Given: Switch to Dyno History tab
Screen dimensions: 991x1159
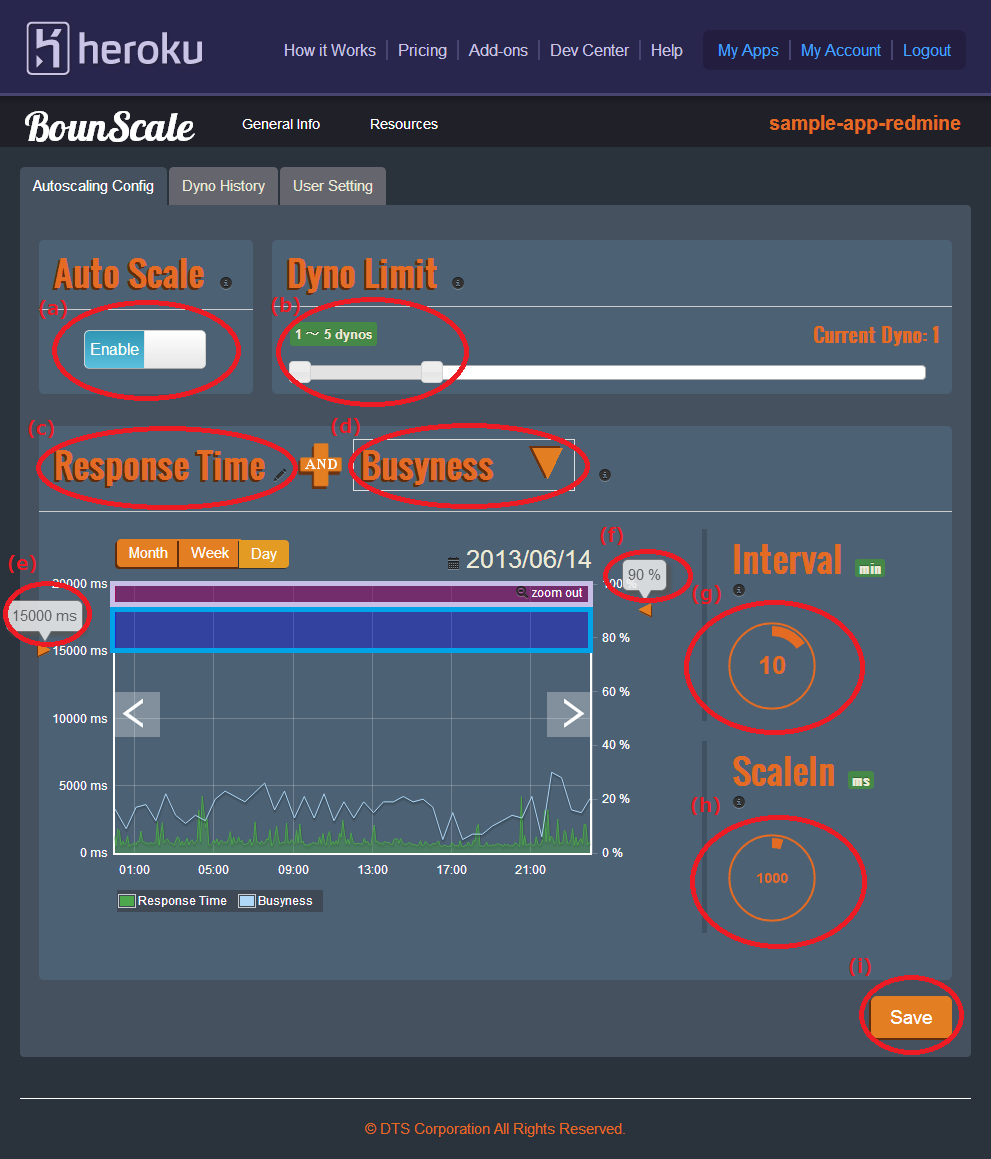Looking at the screenshot, I should [x=223, y=186].
